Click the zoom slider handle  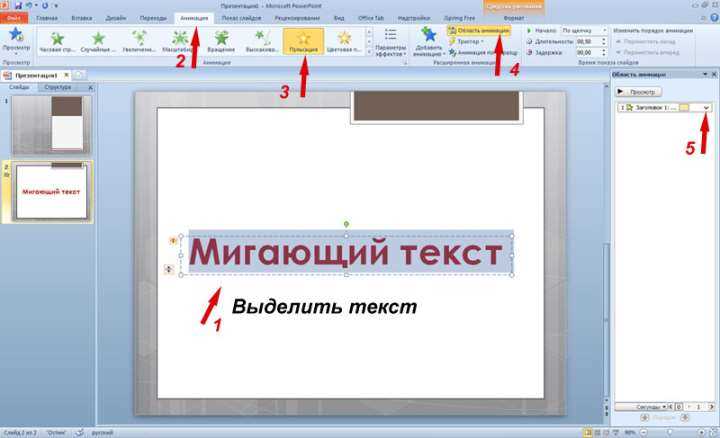669,432
